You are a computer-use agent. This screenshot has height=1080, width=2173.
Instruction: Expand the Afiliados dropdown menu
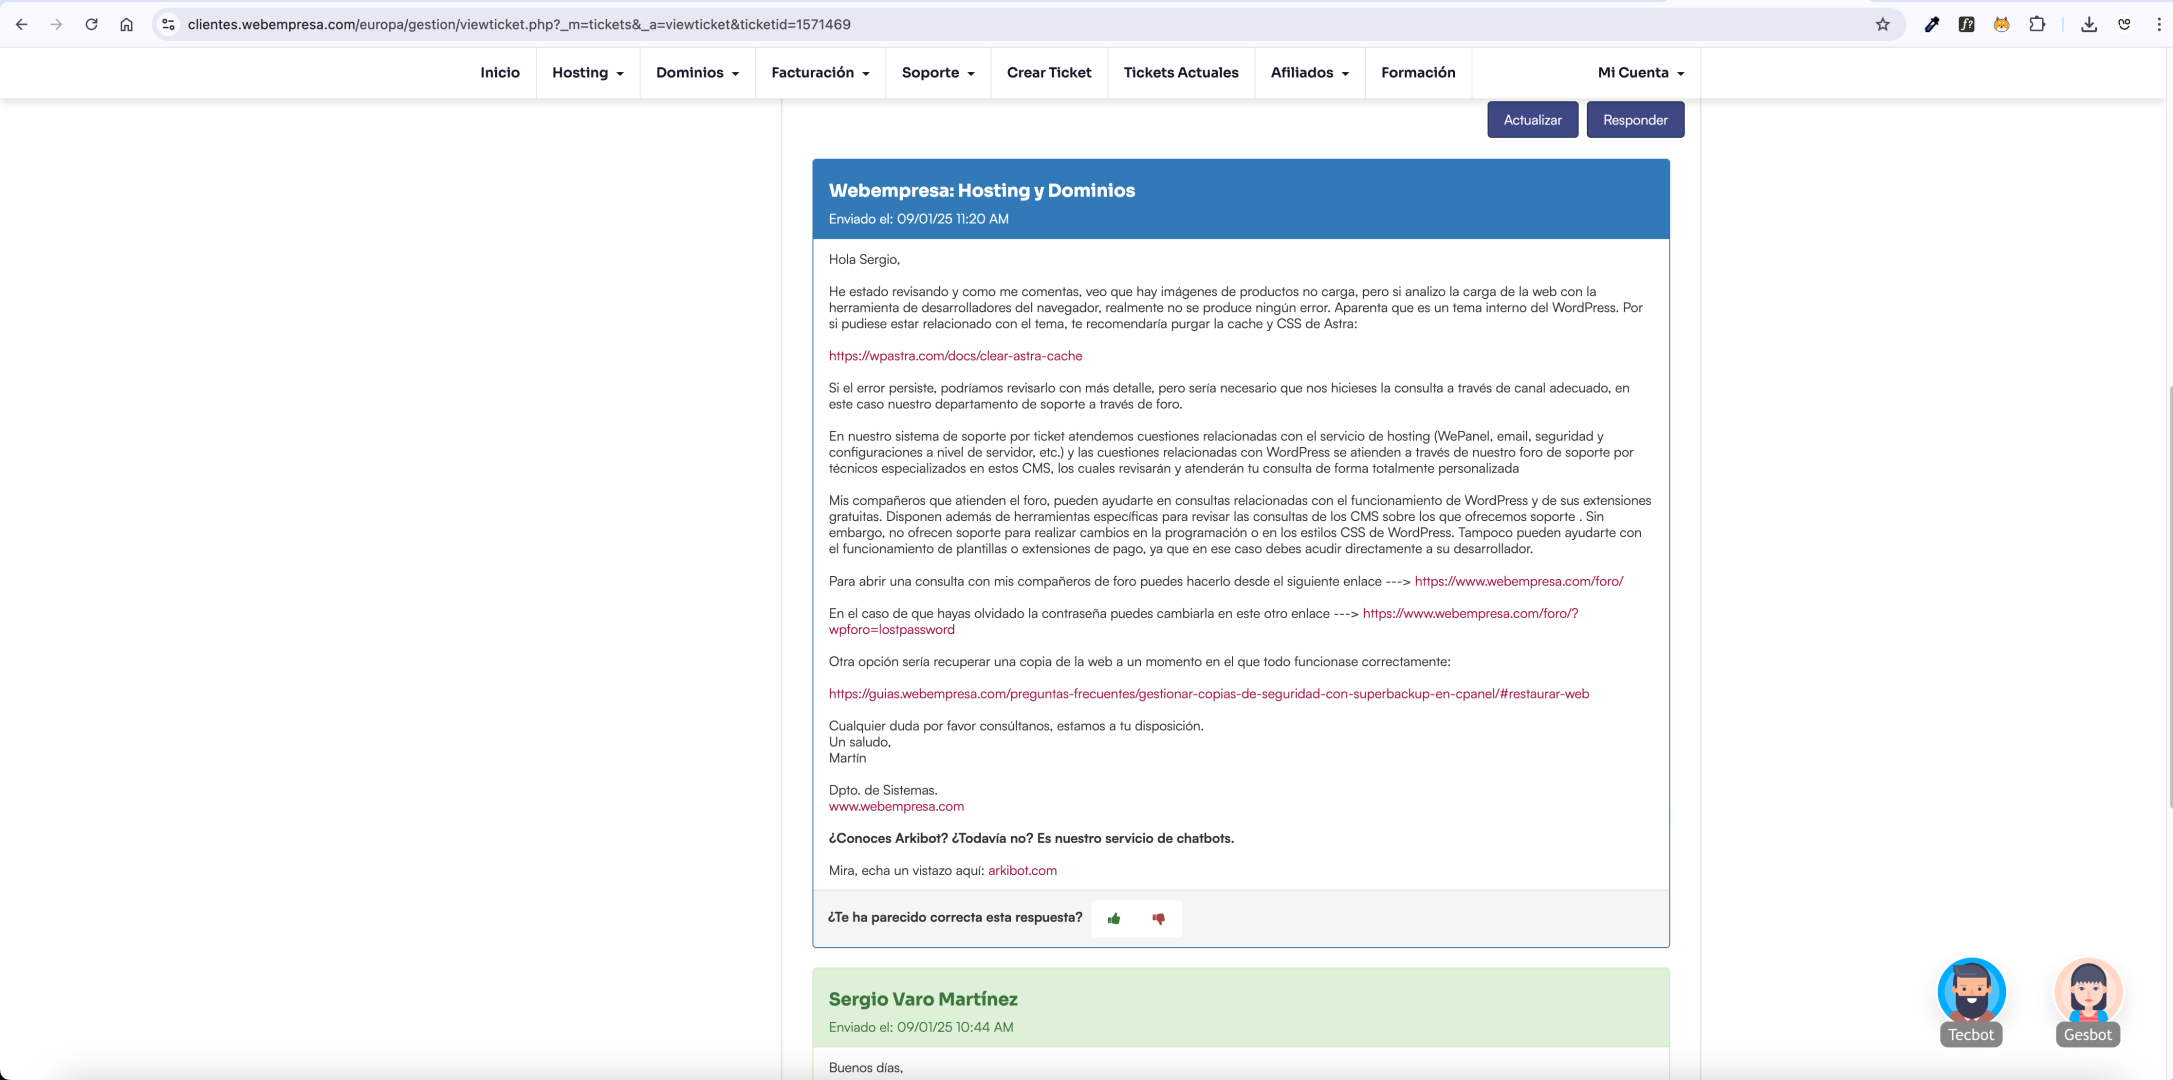coord(1310,72)
